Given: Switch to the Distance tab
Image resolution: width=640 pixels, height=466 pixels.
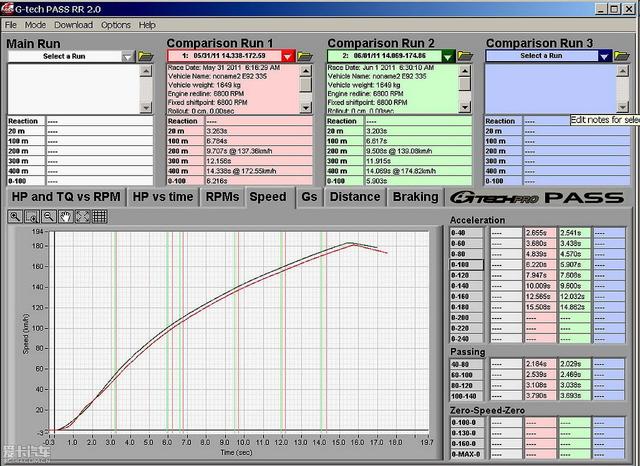Looking at the screenshot, I should point(355,197).
